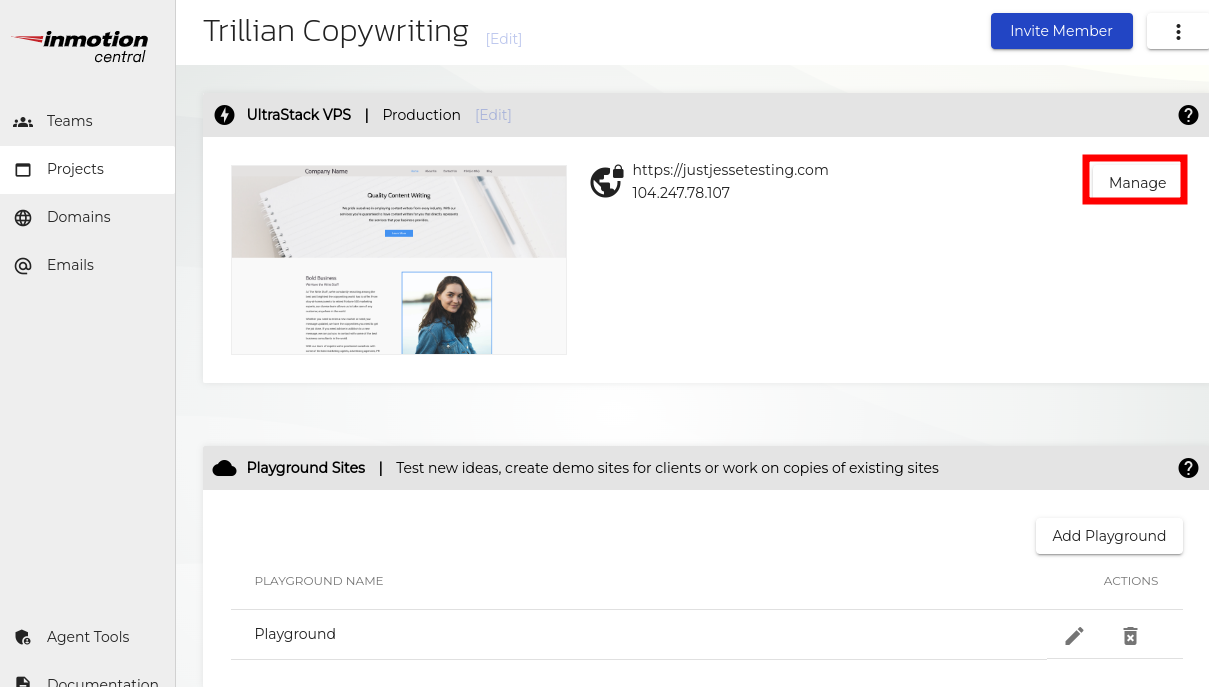
Task: Click the Add Playground button
Action: (x=1109, y=536)
